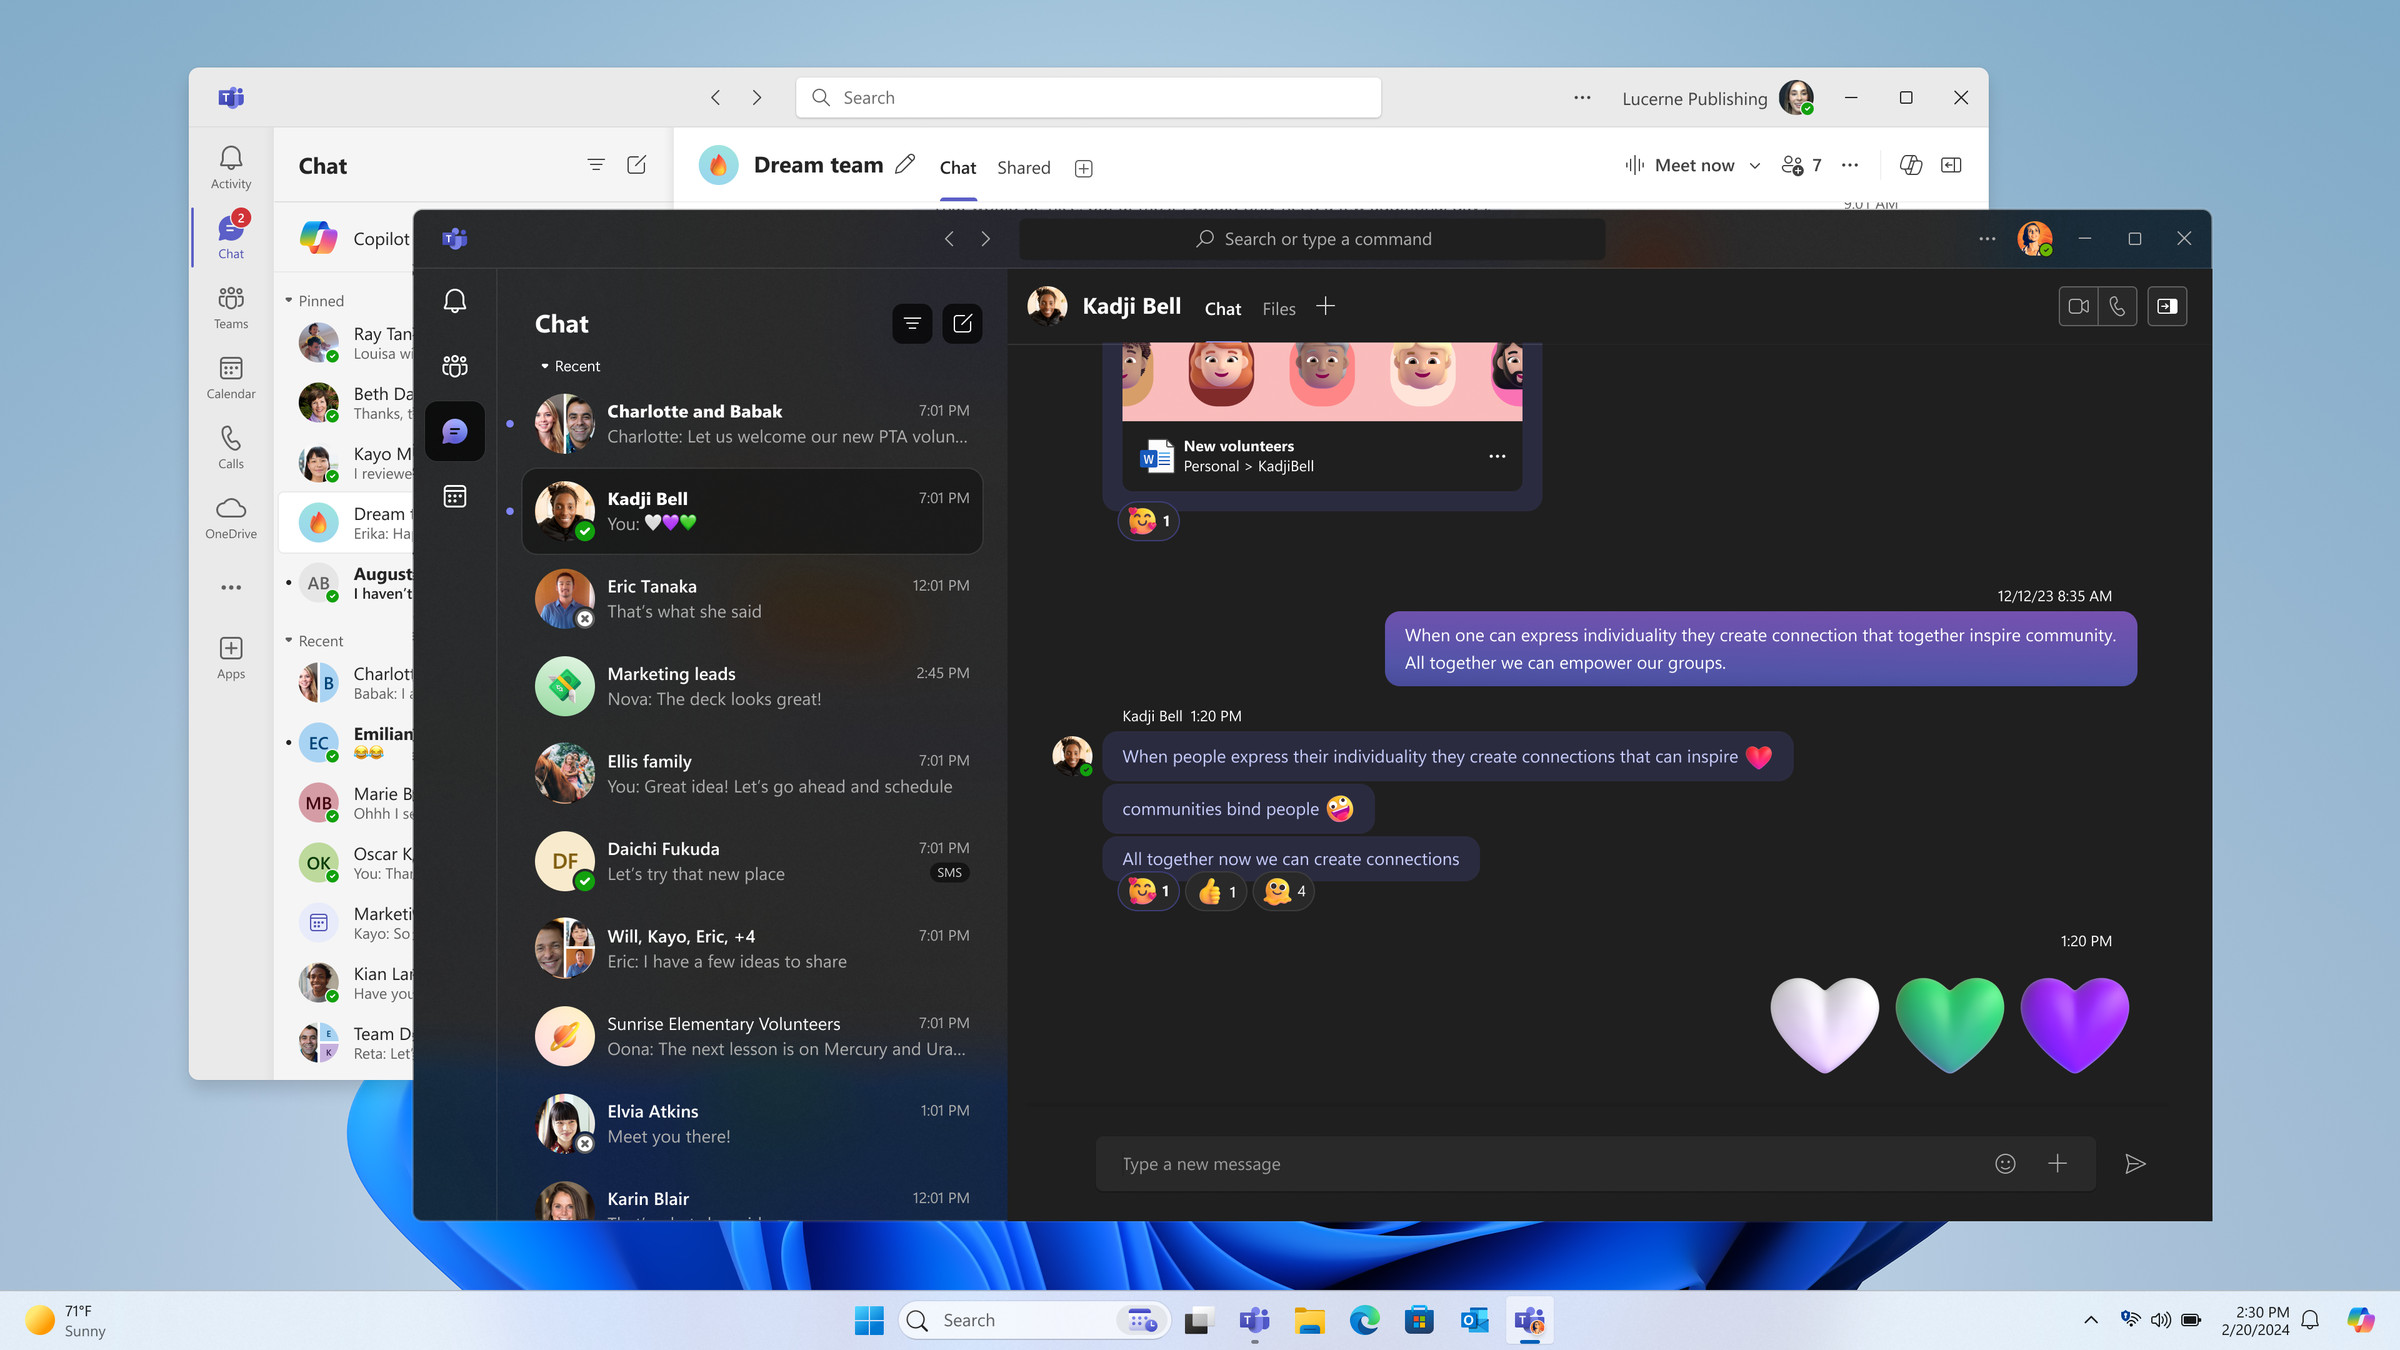Toggle the heart-face reaction on Kadji's message
2400x1350 pixels.
[1147, 891]
